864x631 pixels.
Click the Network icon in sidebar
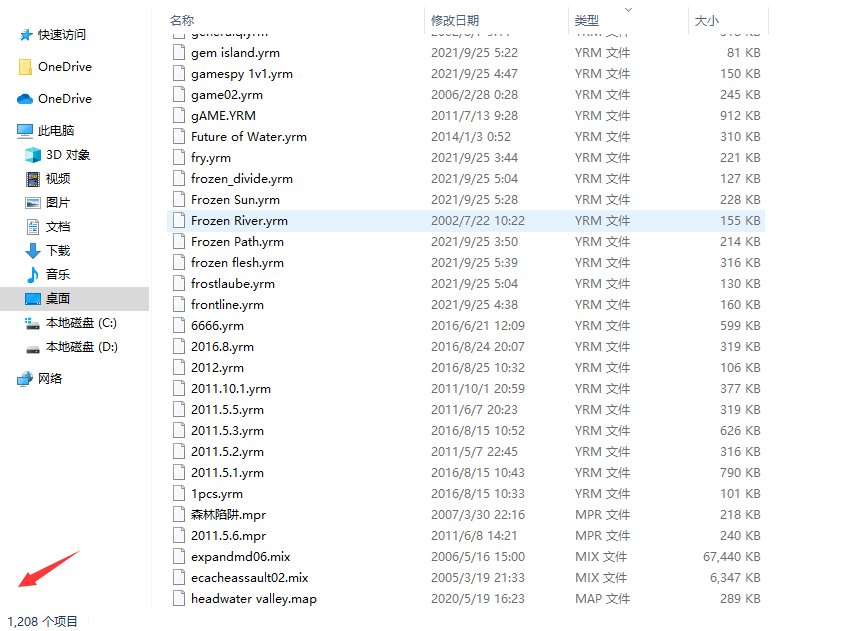(25, 379)
